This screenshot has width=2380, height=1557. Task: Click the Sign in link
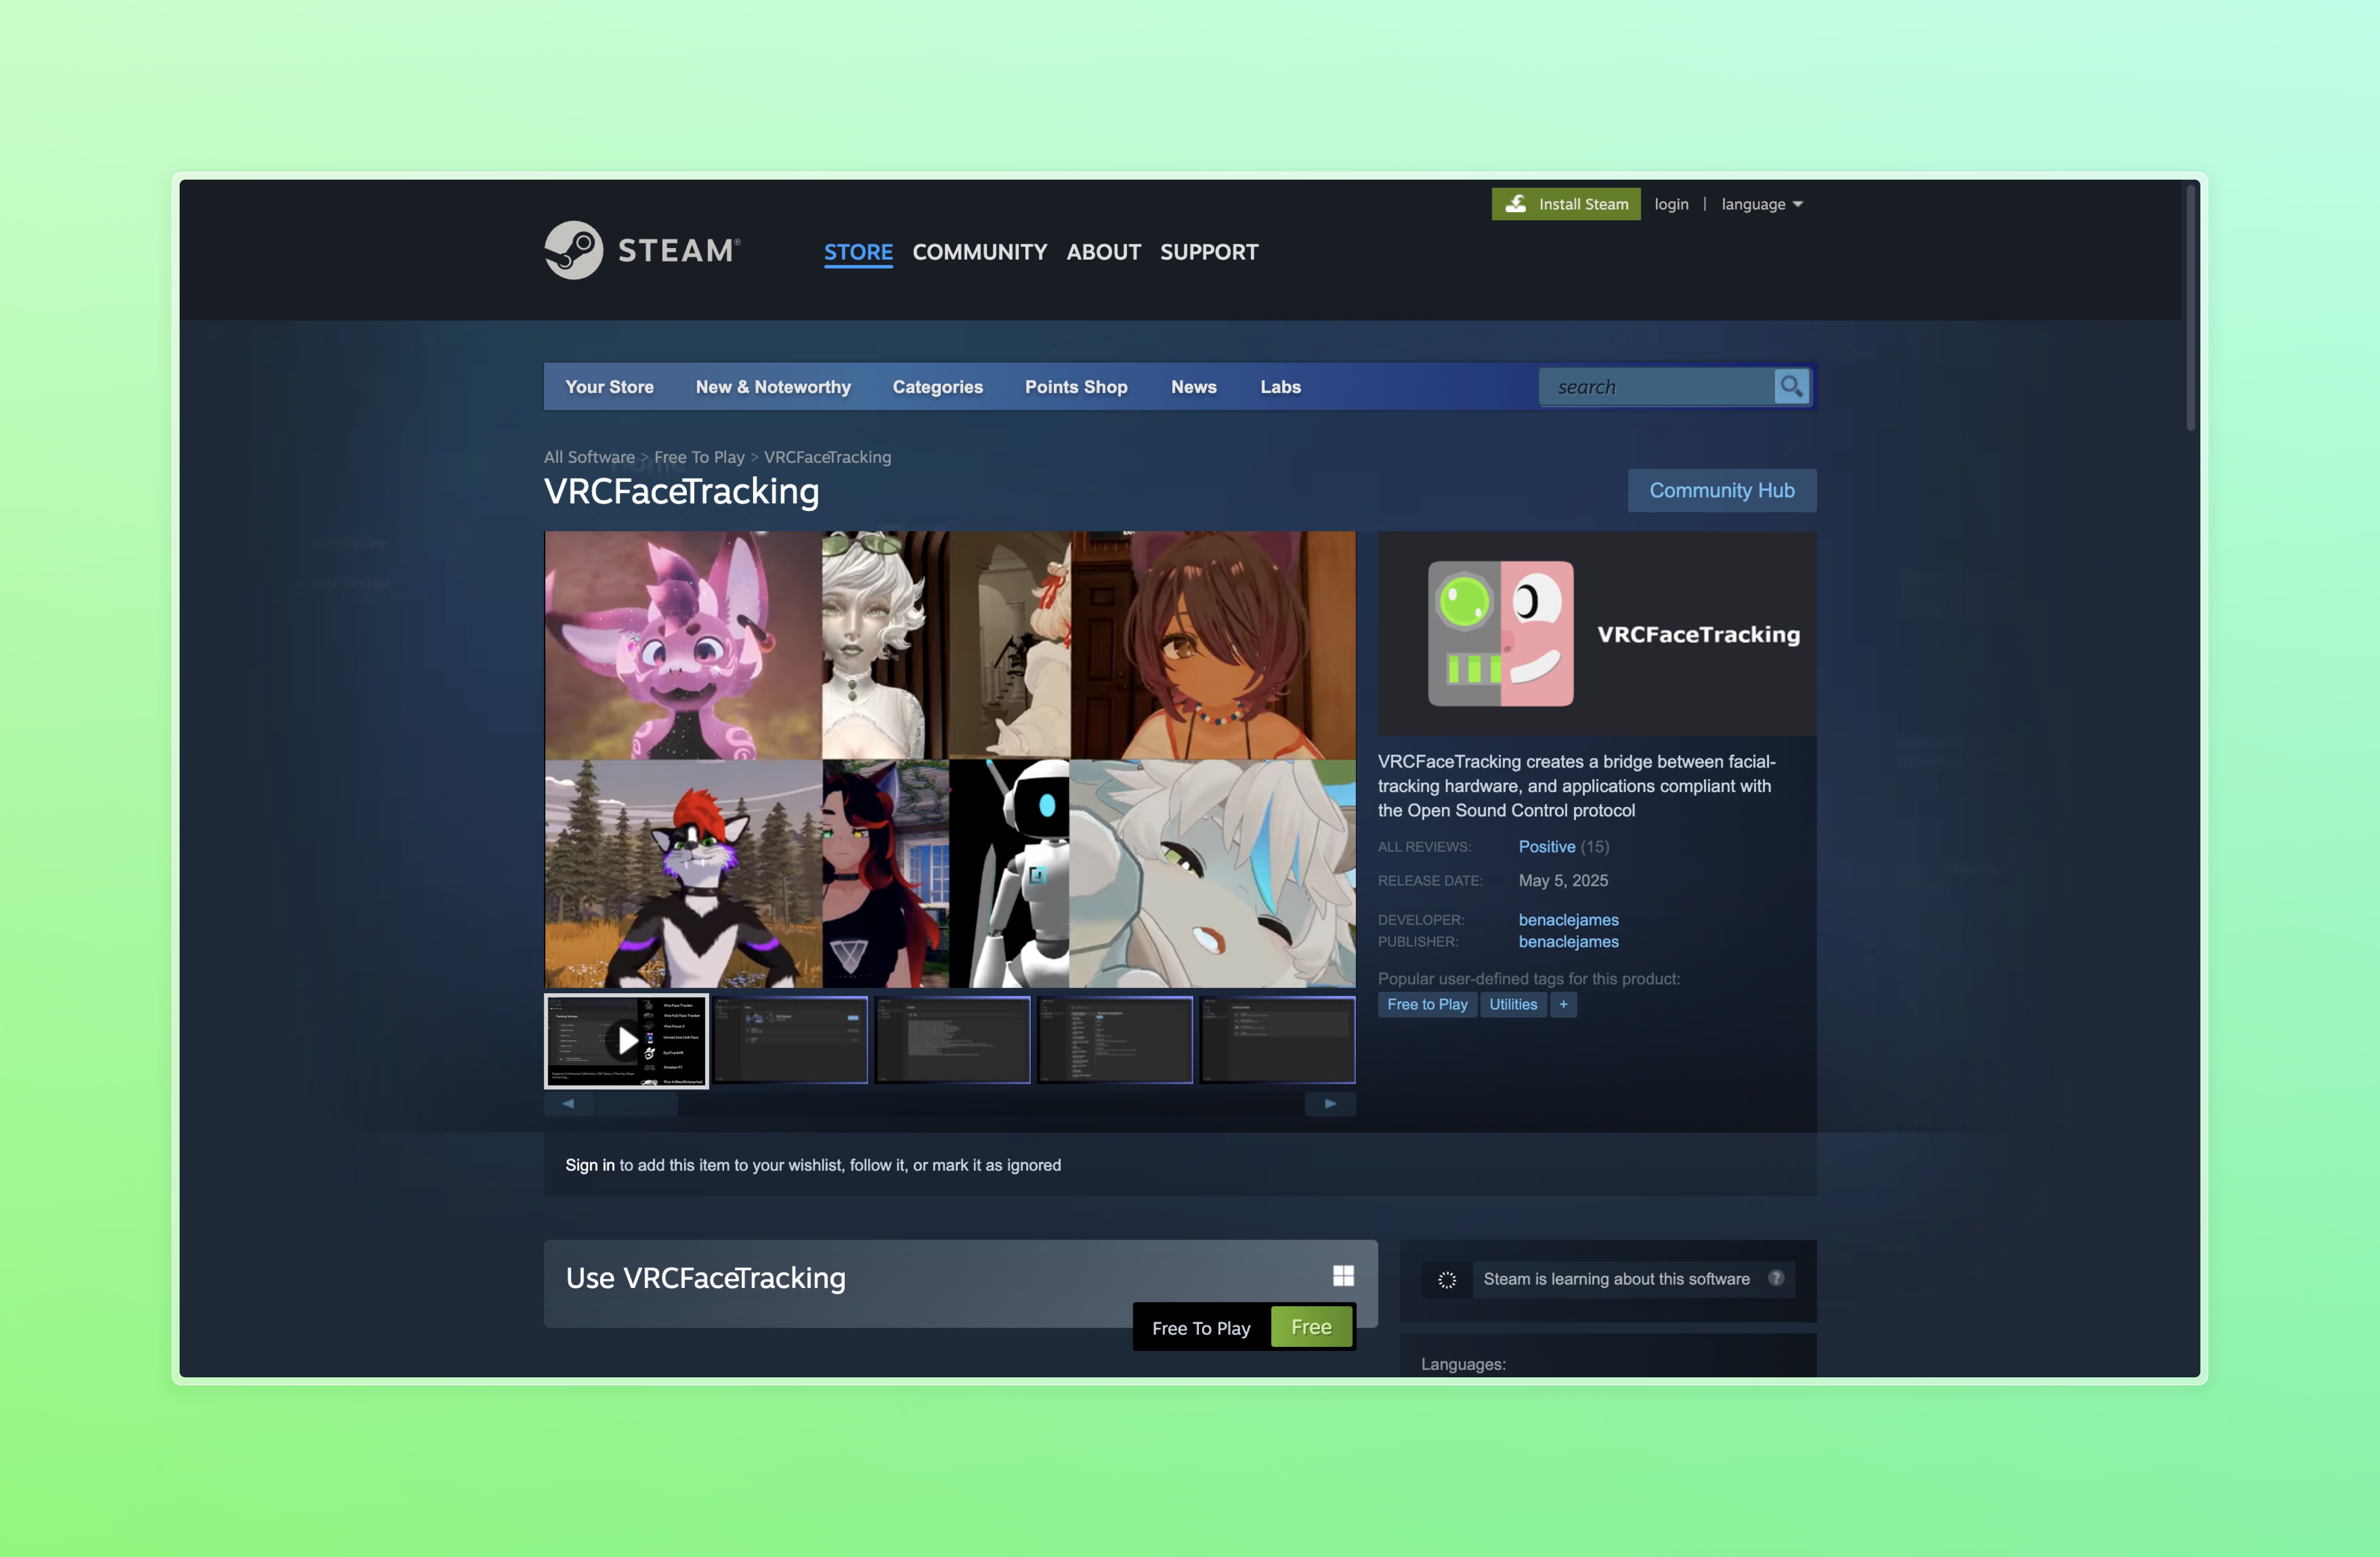click(590, 1165)
